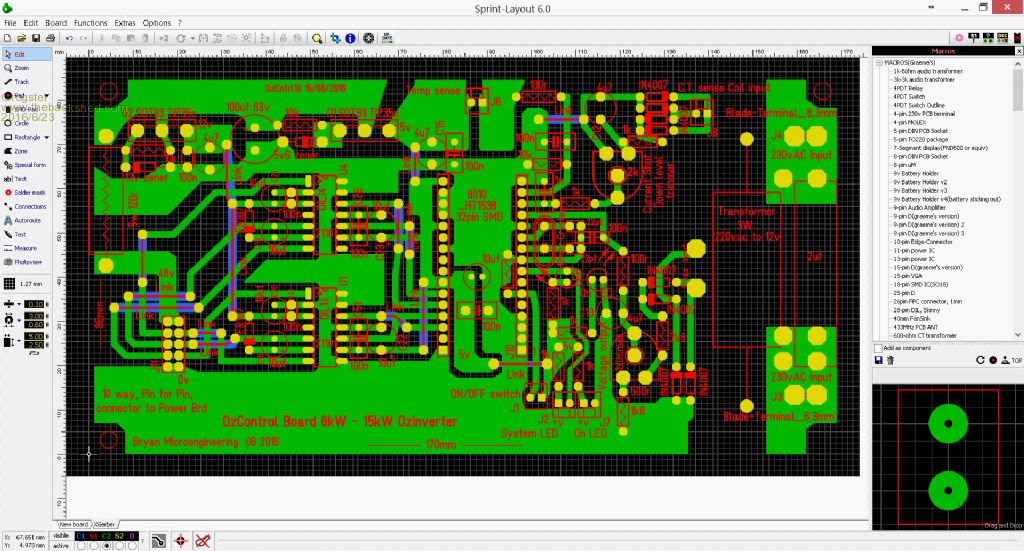
Task: Select the Track tool
Action: pos(20,82)
